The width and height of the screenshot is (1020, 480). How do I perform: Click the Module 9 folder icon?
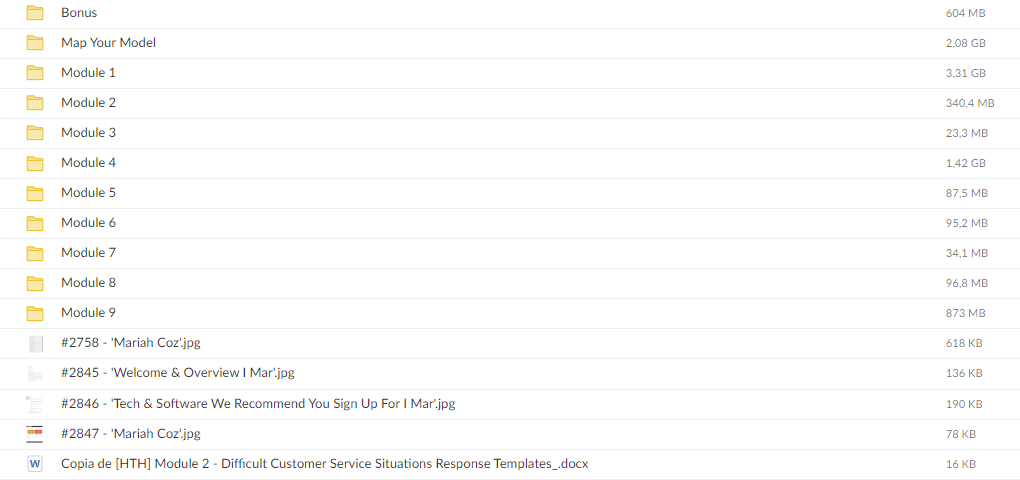pyautogui.click(x=35, y=313)
